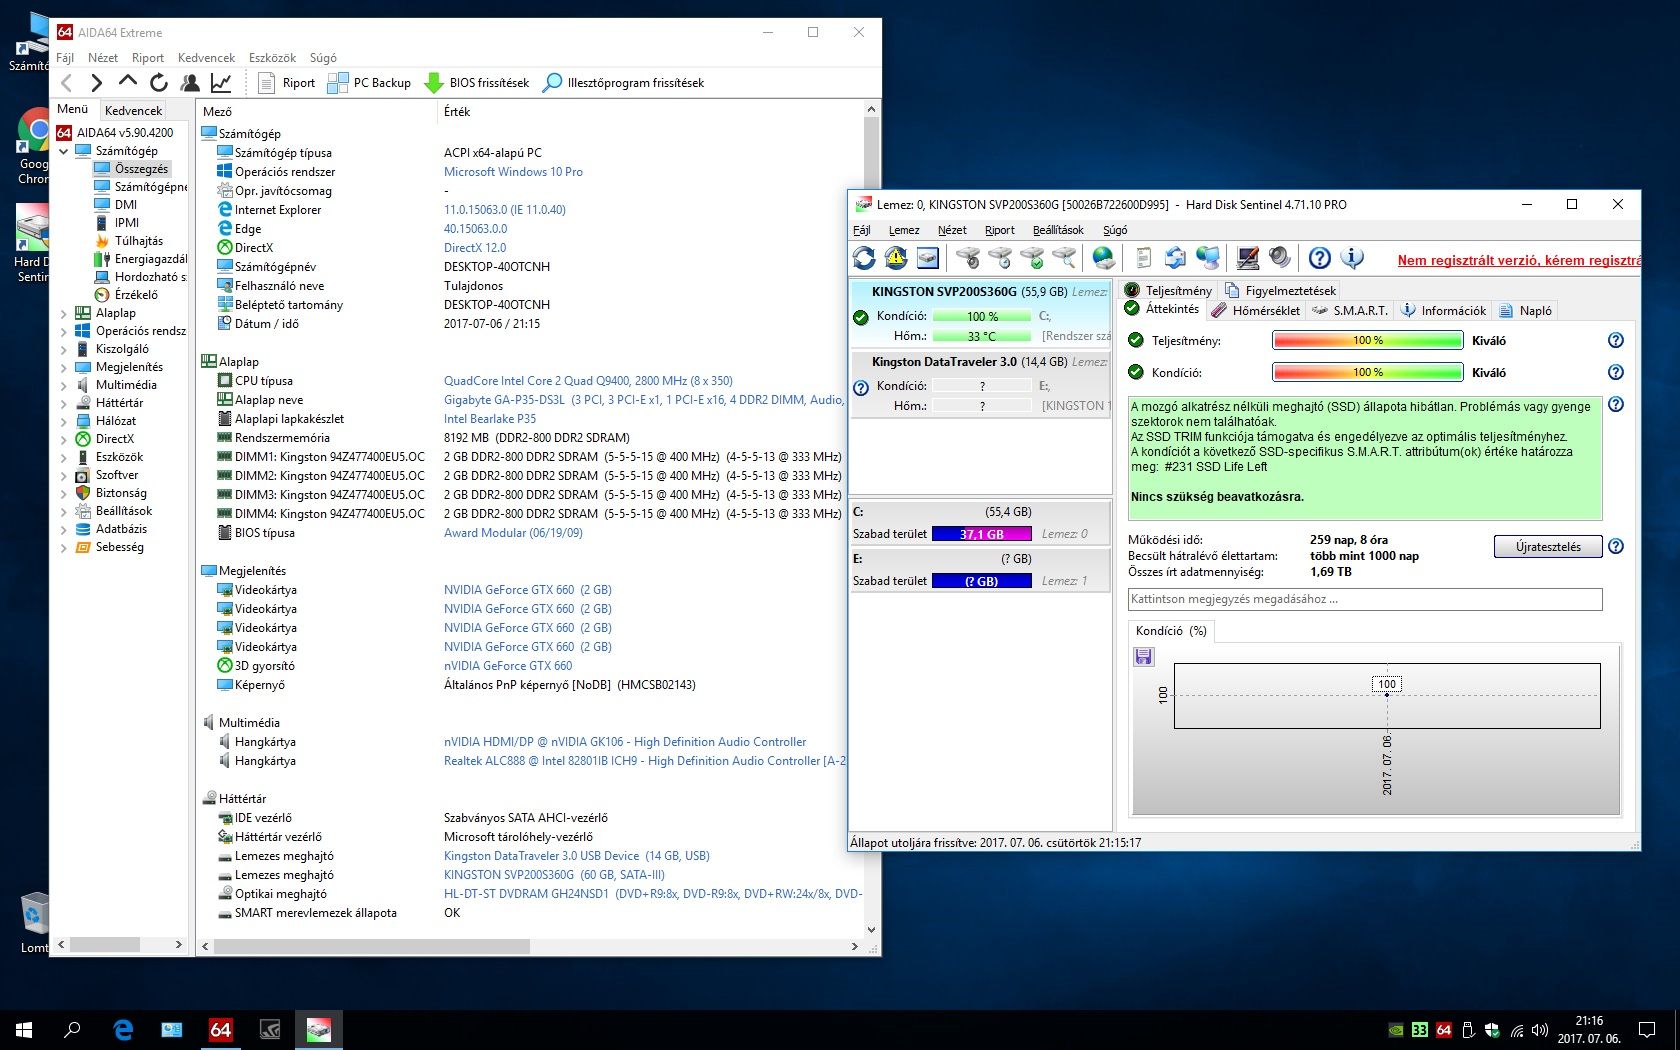Click the disk with speaker test icon
The width and height of the screenshot is (1680, 1050).
click(968, 258)
